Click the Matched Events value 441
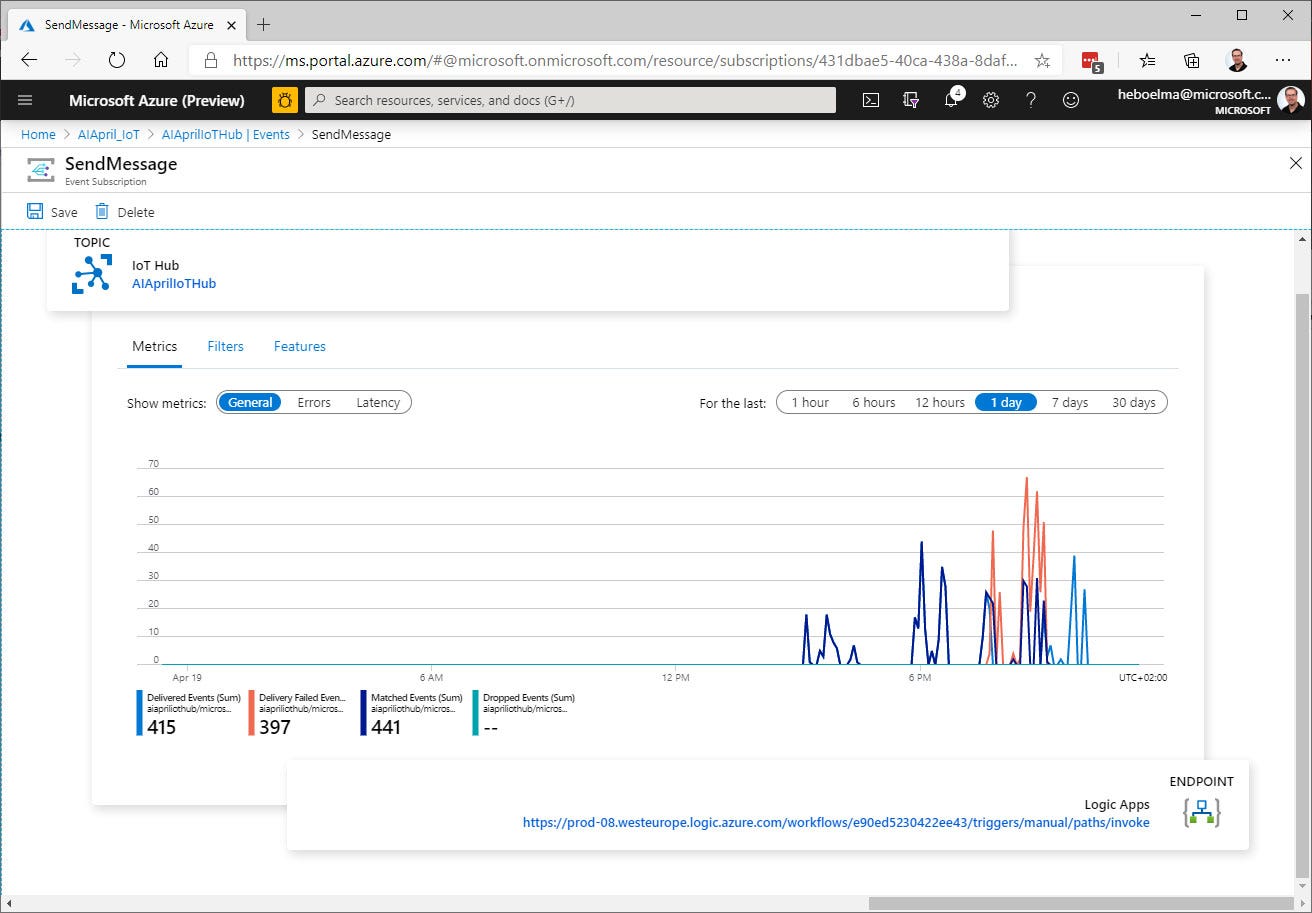The image size is (1312, 913). point(386,727)
